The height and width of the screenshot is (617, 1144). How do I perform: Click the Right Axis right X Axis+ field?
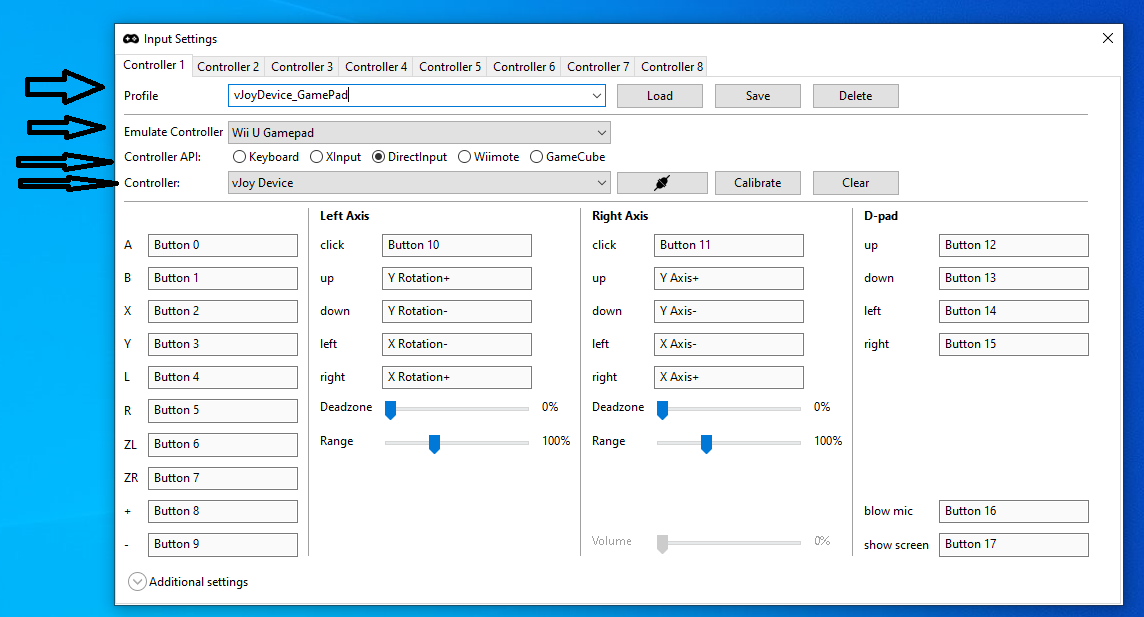point(729,377)
